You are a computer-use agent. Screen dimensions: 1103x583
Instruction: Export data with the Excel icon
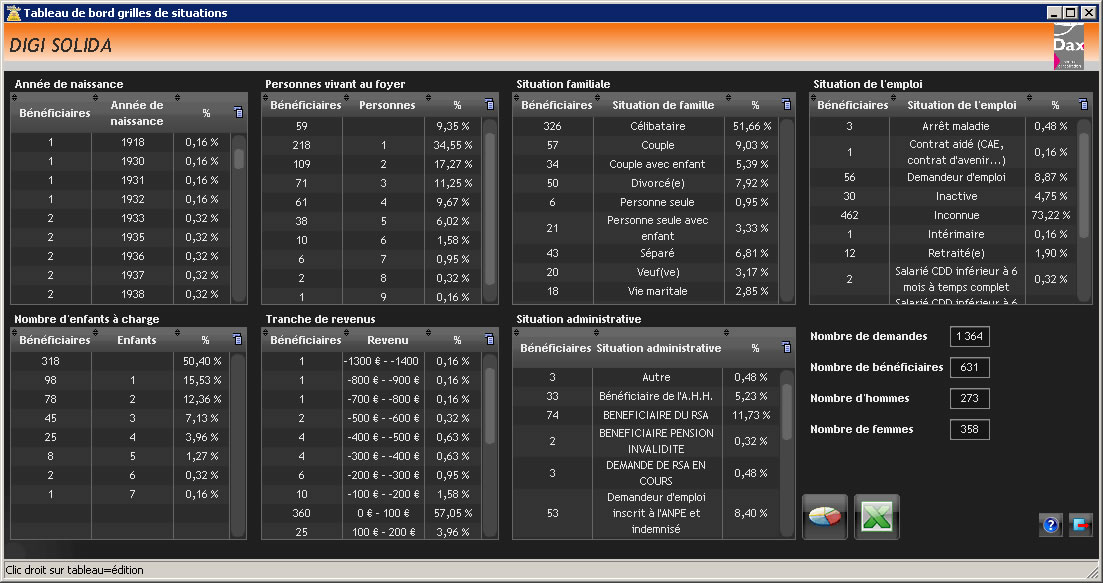[x=876, y=517]
